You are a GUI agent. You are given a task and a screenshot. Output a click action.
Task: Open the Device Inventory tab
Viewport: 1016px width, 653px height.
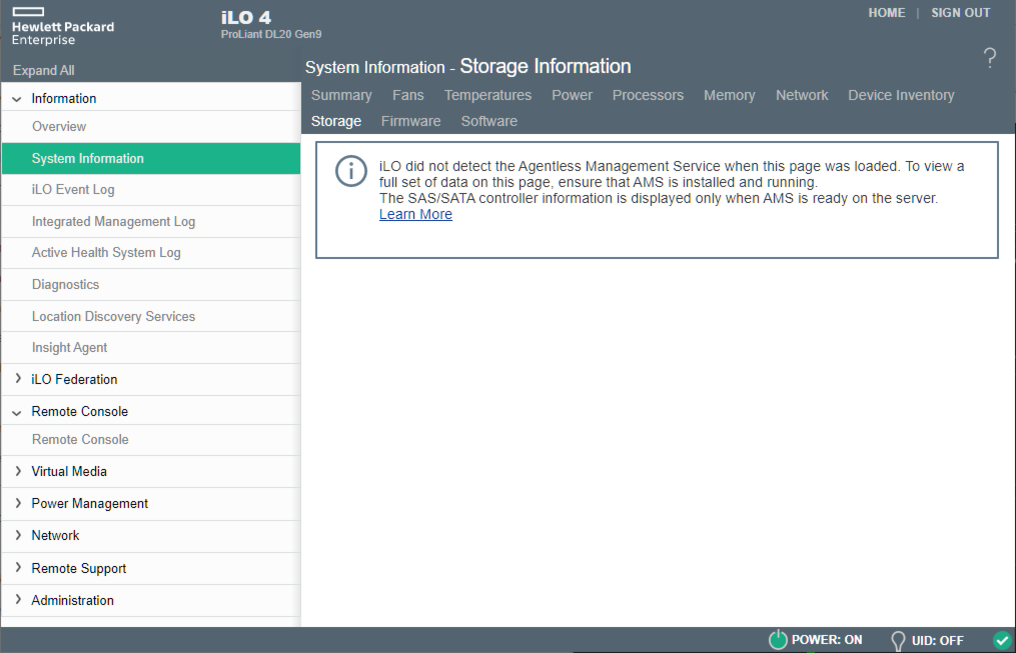tap(901, 95)
